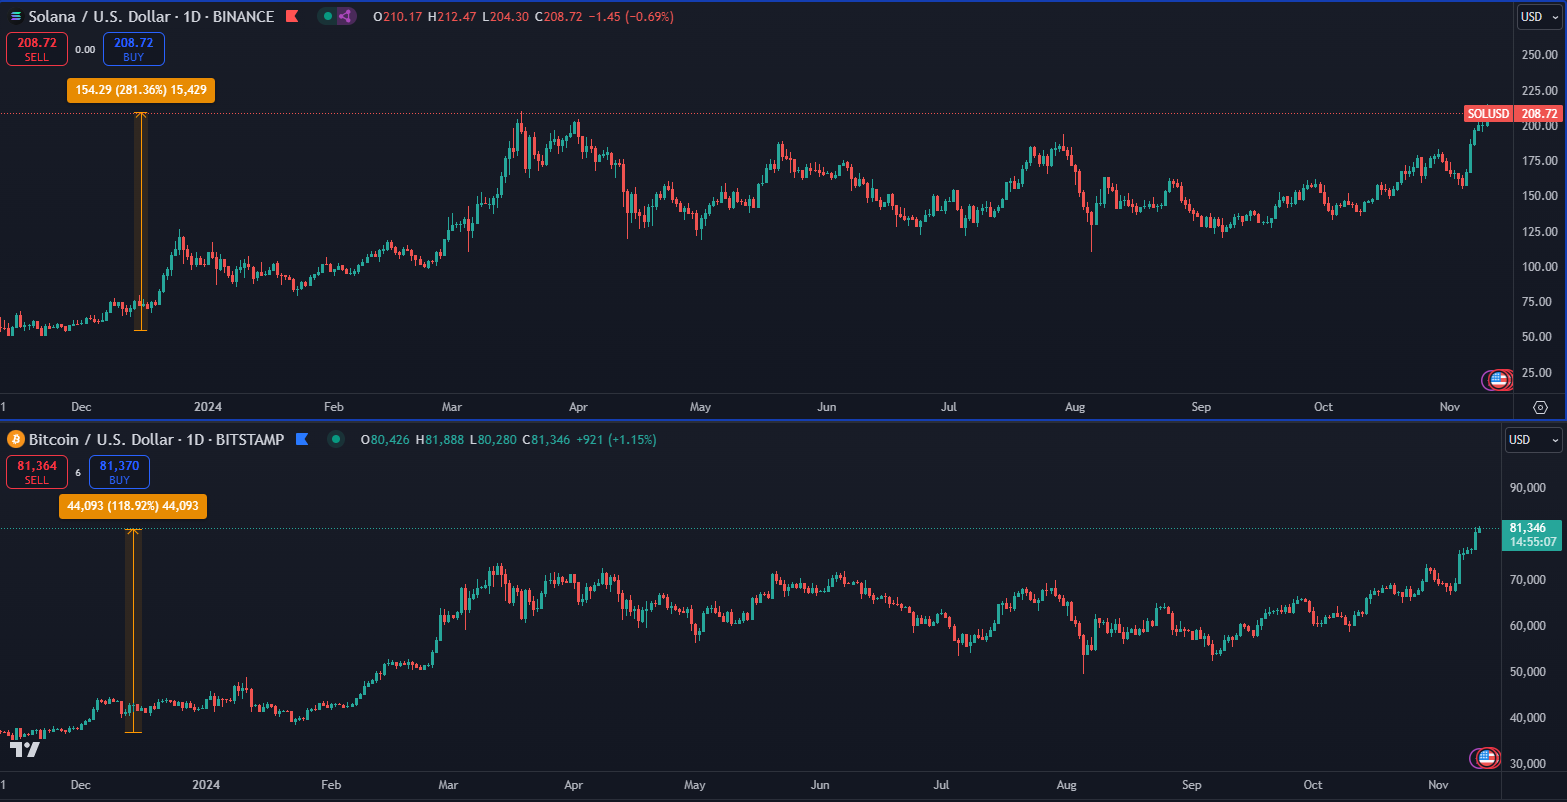This screenshot has height=802, width=1567.
Task: Open the Solana / U.S. Dollar symbol title
Action: 150,17
